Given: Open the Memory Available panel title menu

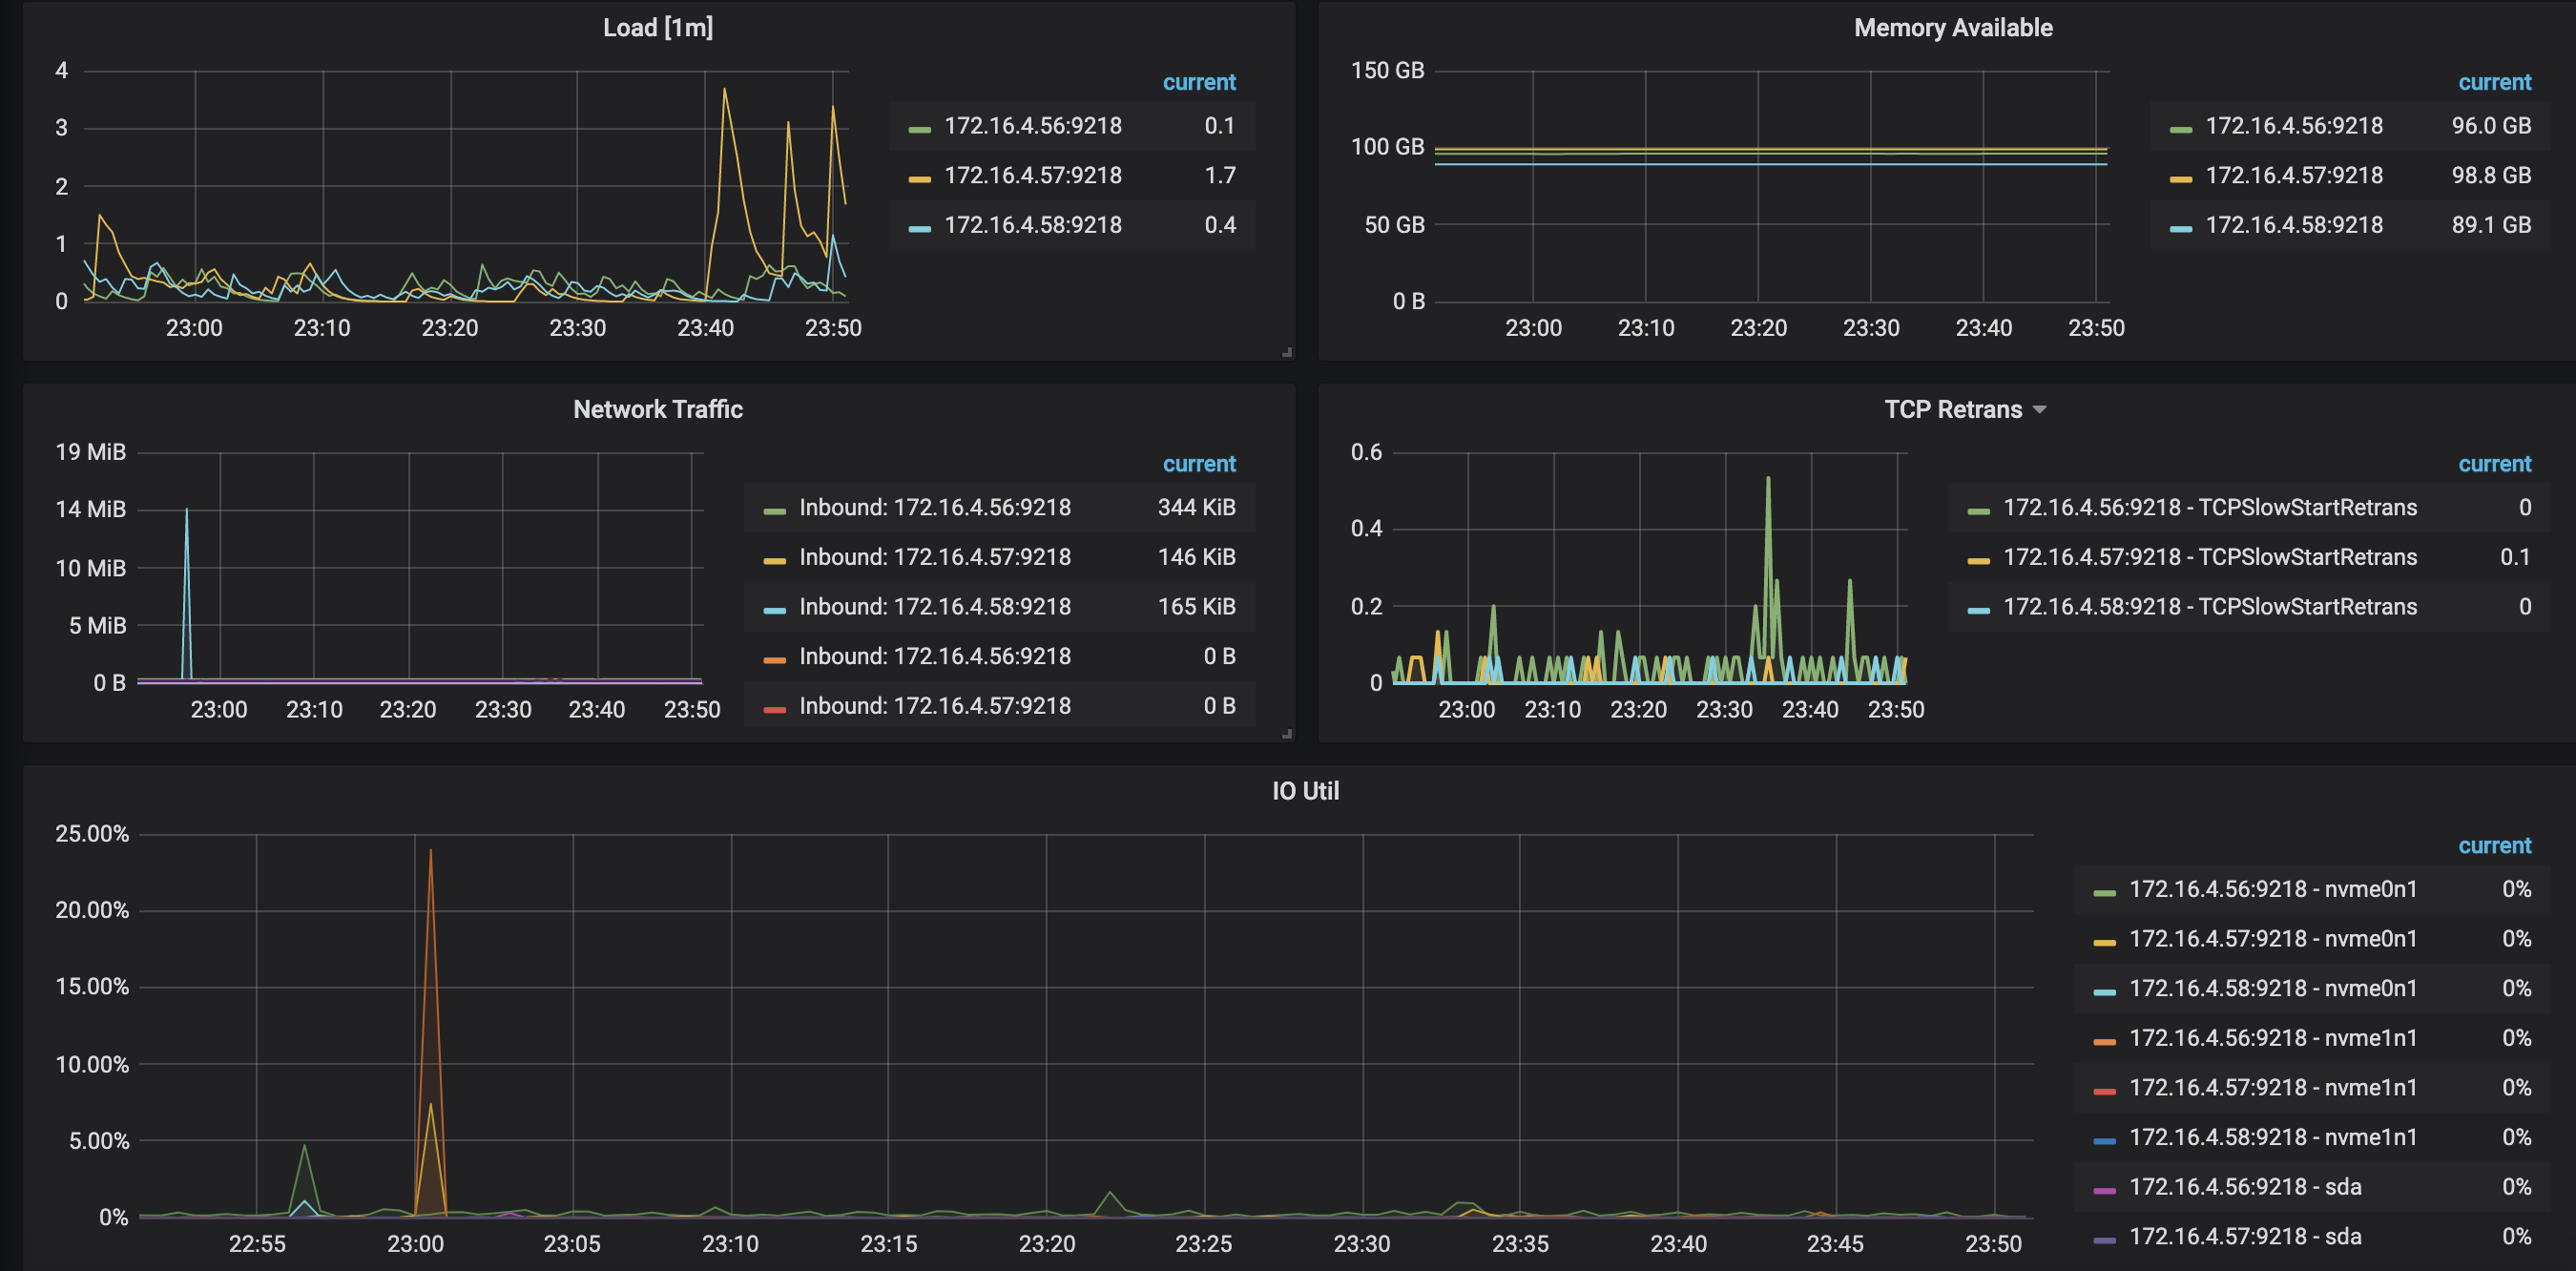Looking at the screenshot, I should click(x=1952, y=28).
